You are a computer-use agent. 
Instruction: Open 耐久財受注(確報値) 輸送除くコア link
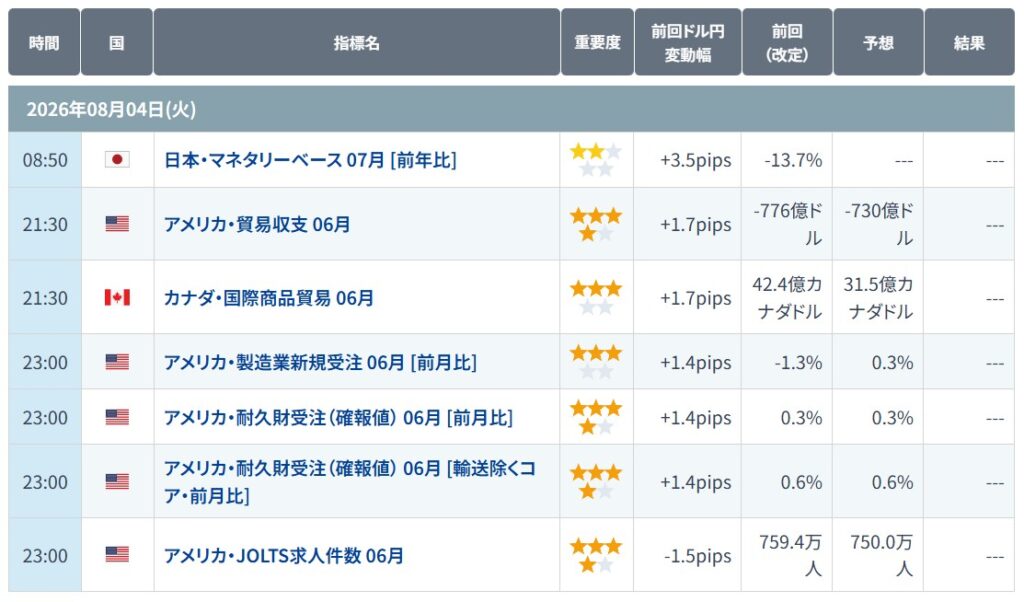(x=349, y=482)
